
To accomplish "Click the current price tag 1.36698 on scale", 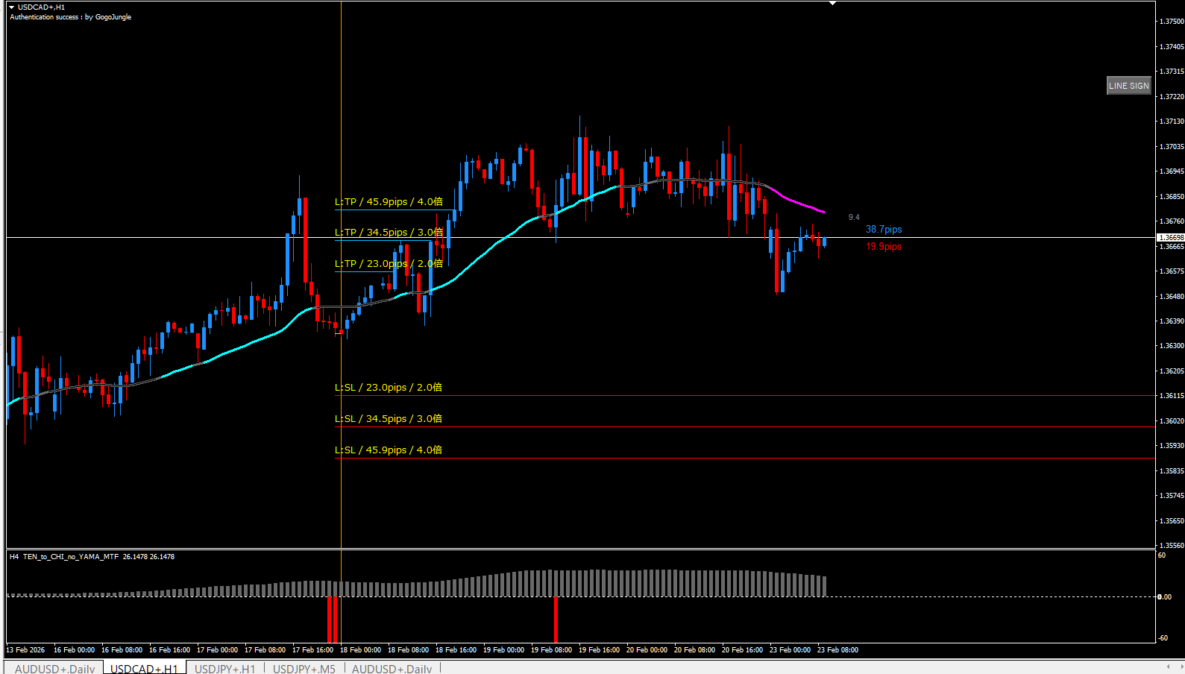I will point(1169,237).
